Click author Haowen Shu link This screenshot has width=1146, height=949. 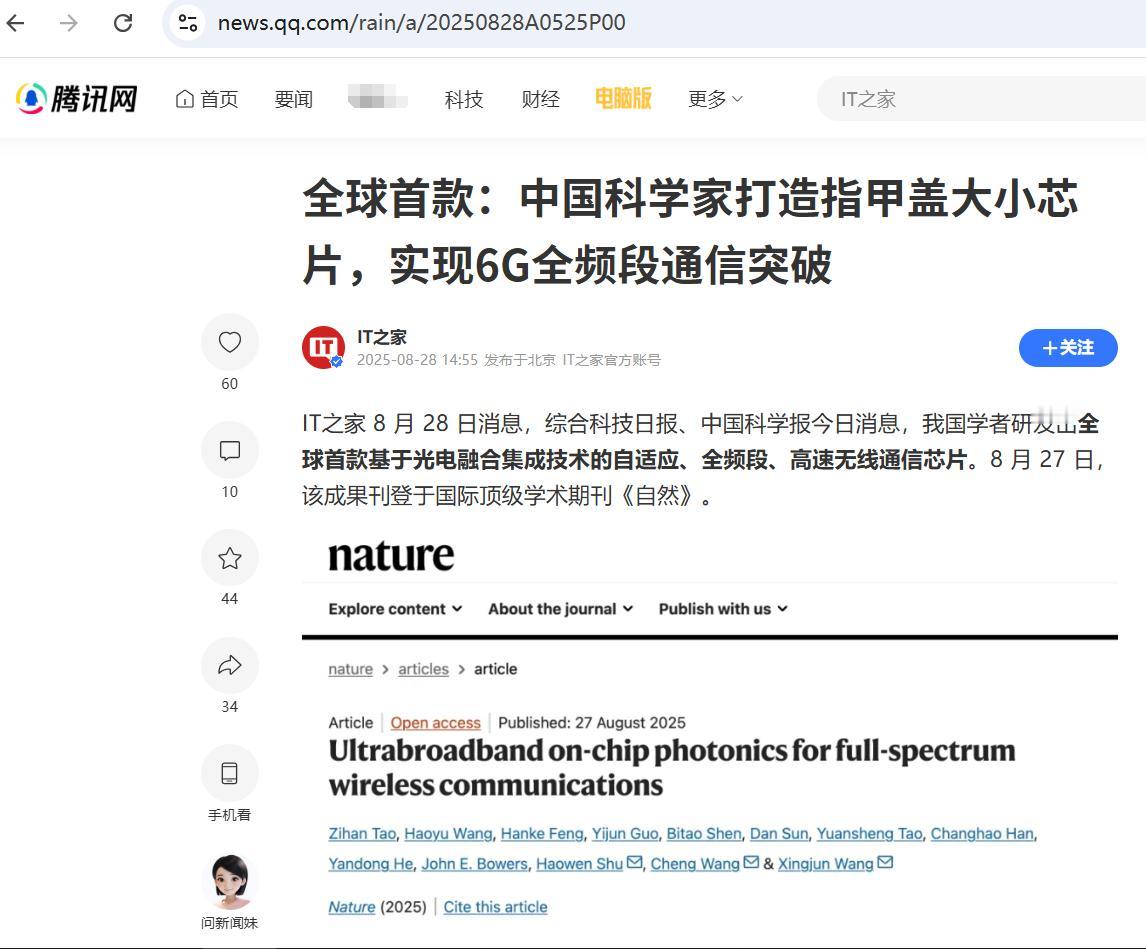click(580, 863)
